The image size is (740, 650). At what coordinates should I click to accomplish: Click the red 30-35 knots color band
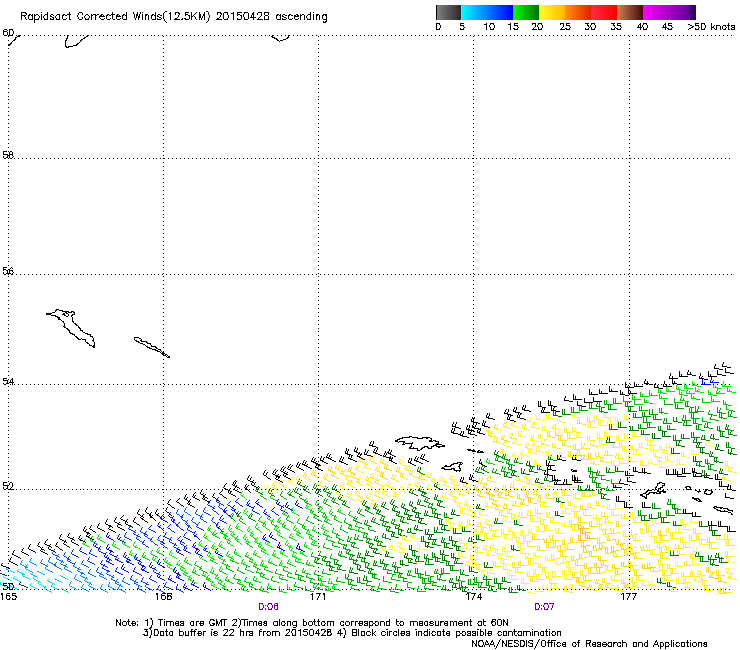coord(604,12)
